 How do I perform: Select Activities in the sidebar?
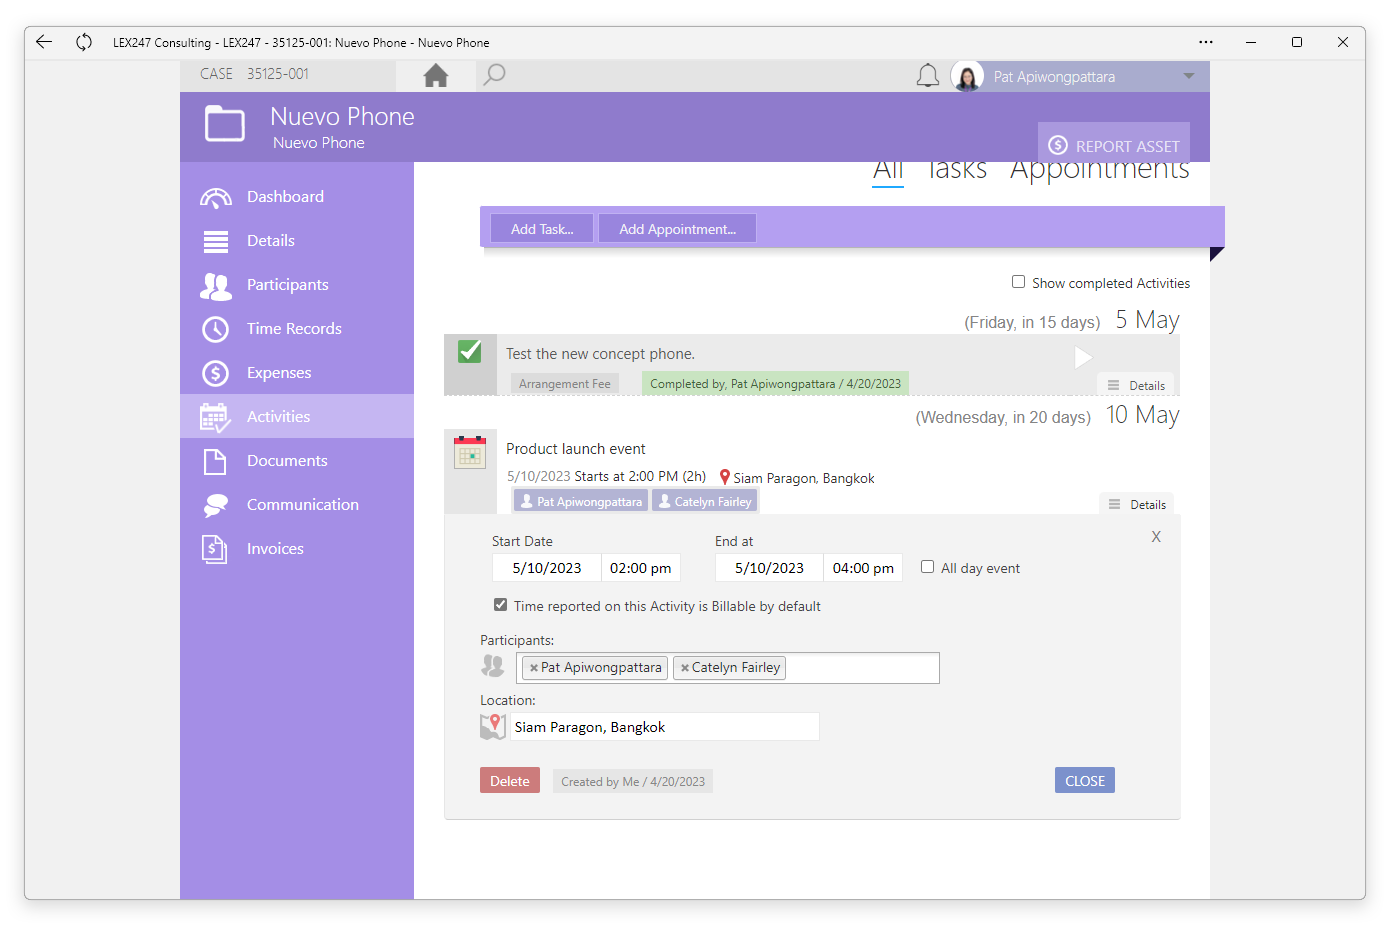tap(297, 416)
